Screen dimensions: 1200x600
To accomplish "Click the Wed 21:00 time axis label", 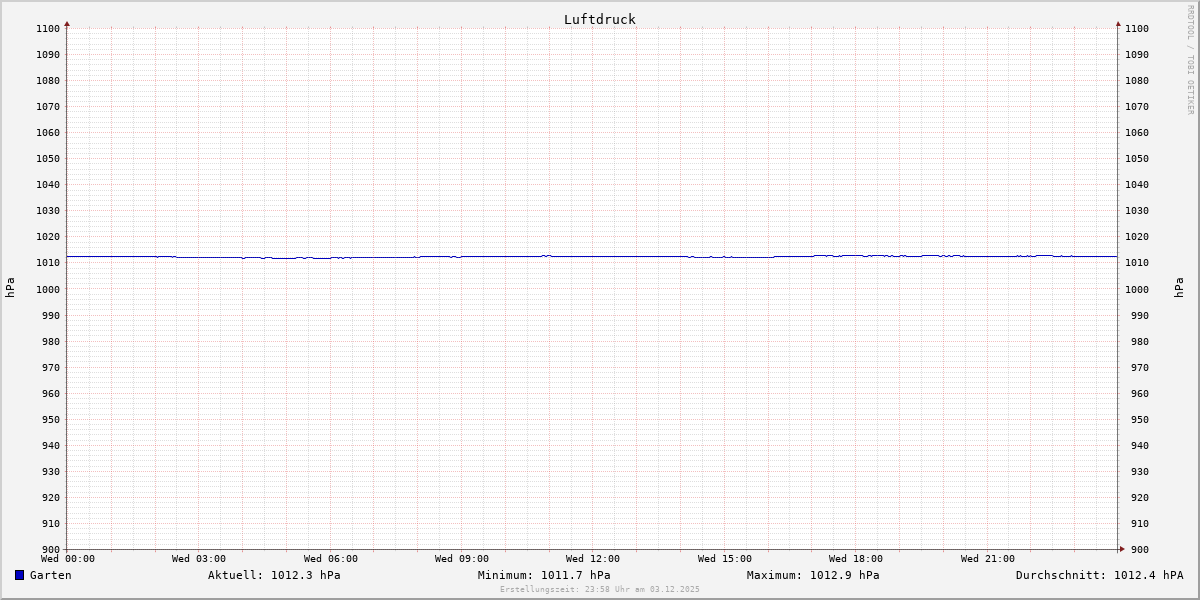I will [987, 559].
